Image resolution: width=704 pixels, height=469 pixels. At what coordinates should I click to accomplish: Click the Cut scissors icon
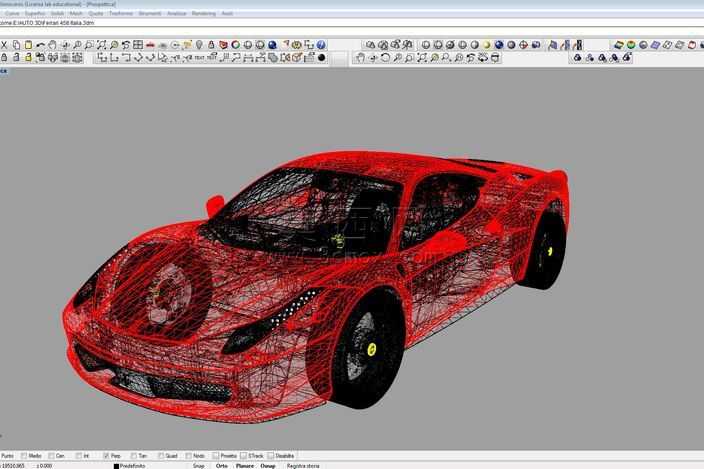[4, 45]
